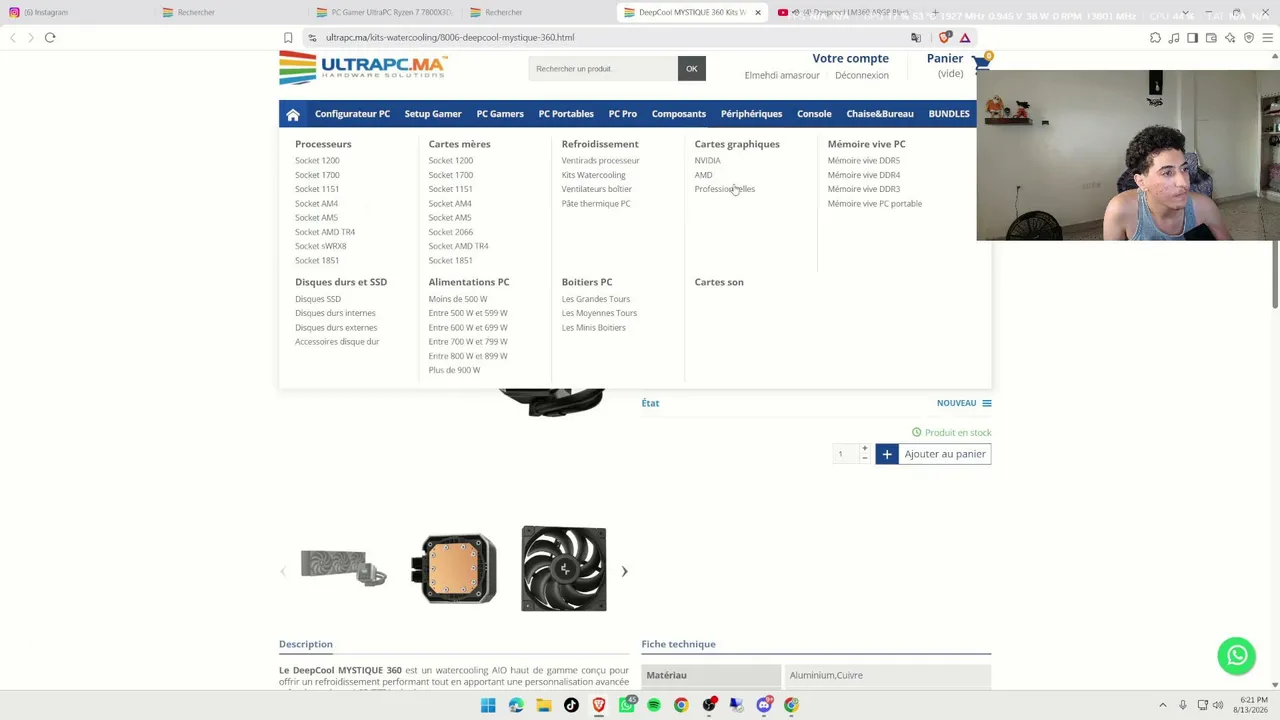Expand the État NOUVEAU list icon

[987, 404]
